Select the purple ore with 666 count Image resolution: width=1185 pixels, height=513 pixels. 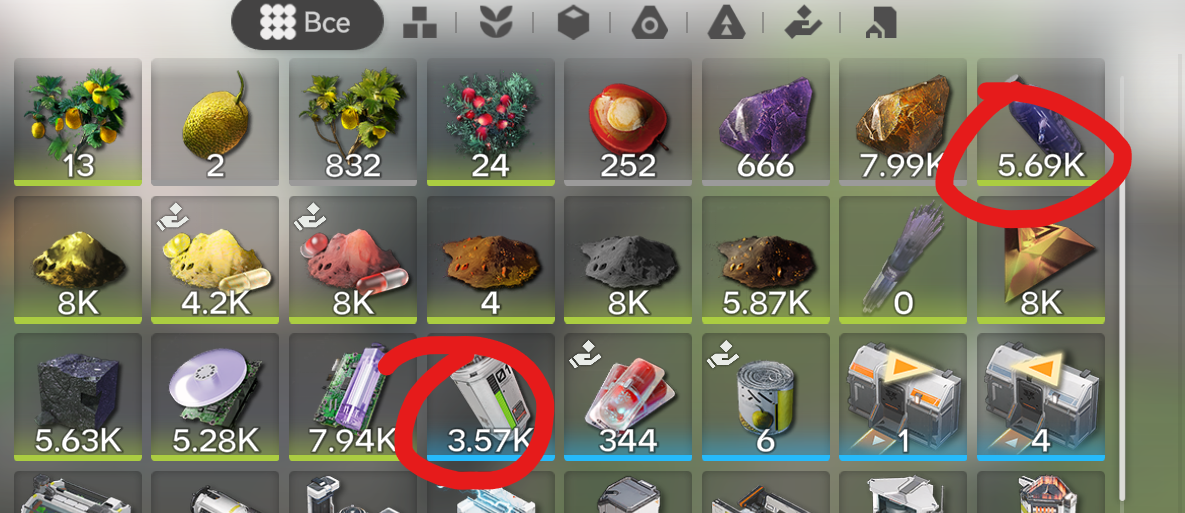pyautogui.click(x=766, y=122)
